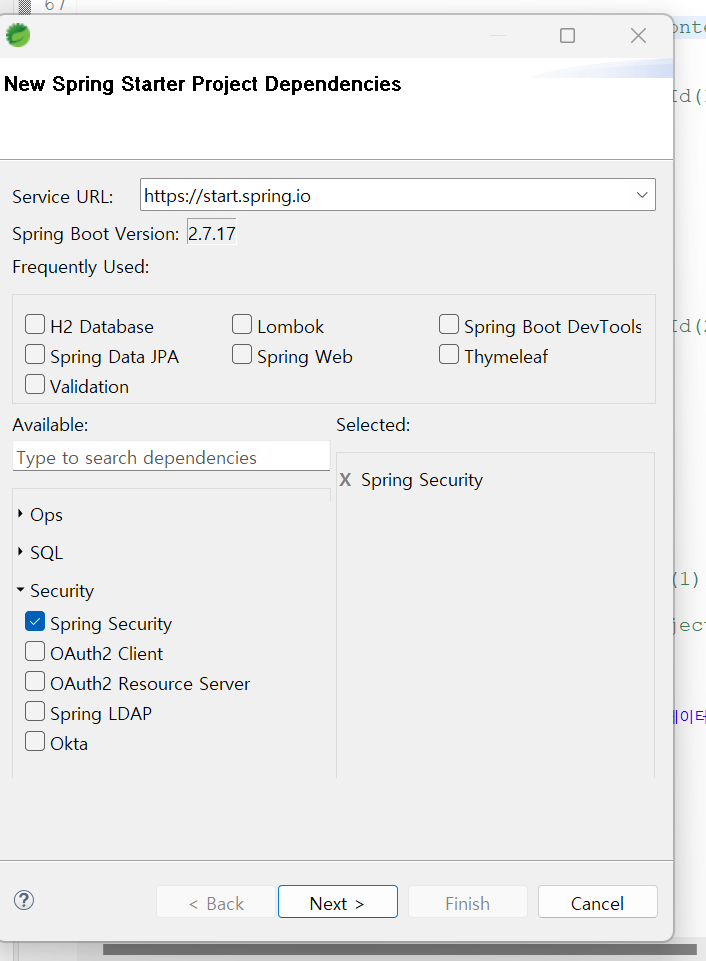Tick the Okta dependency checkbox
706x961 pixels.
point(35,742)
